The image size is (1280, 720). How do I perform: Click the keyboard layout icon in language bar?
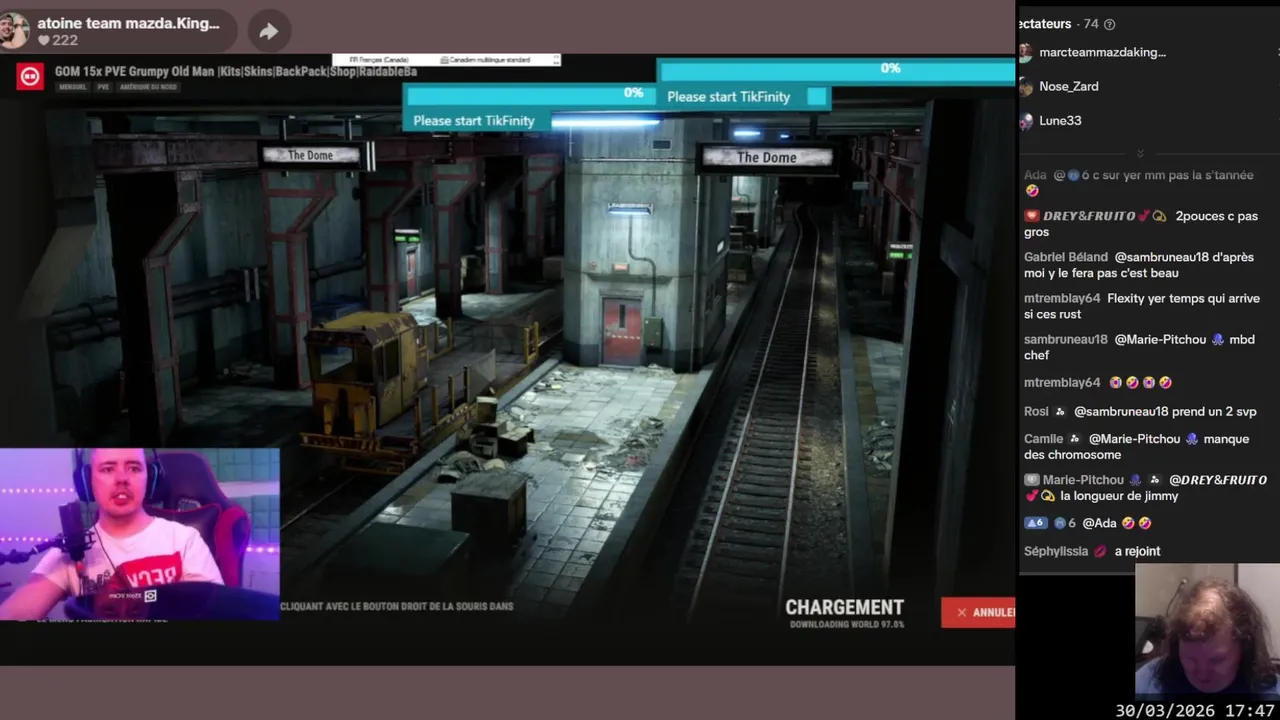click(442, 60)
